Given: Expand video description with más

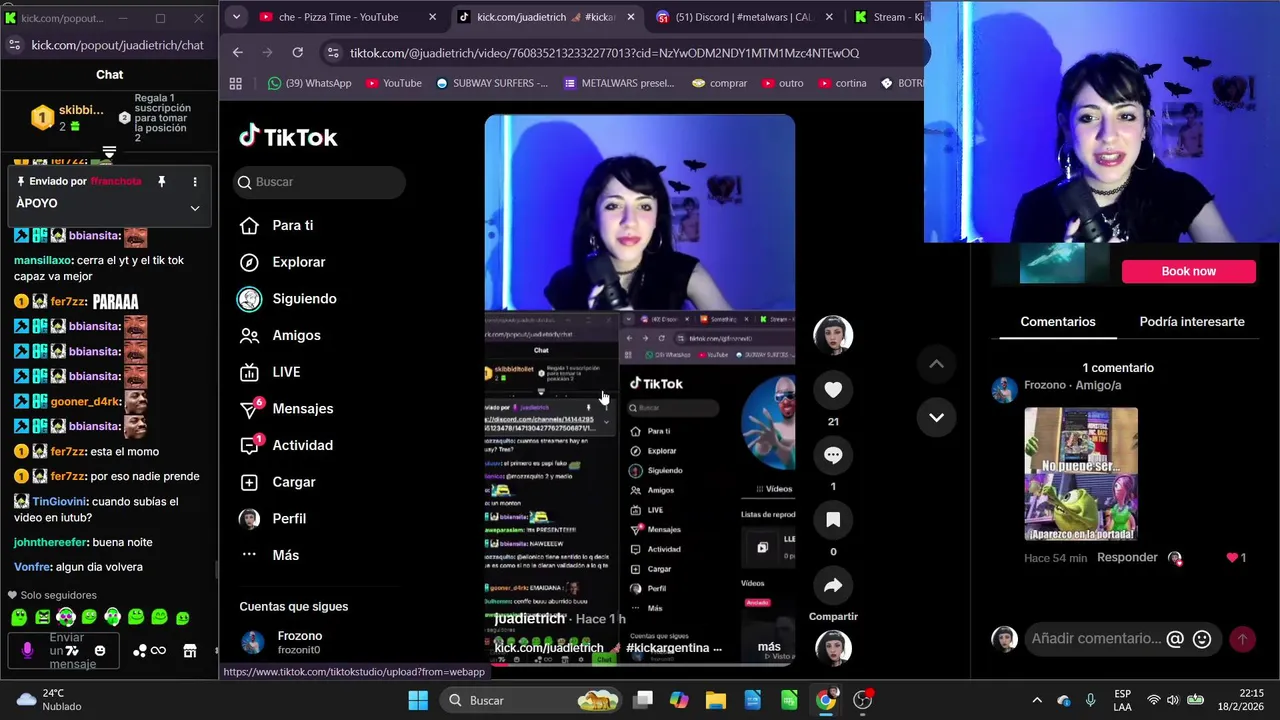Looking at the screenshot, I should pos(769,647).
